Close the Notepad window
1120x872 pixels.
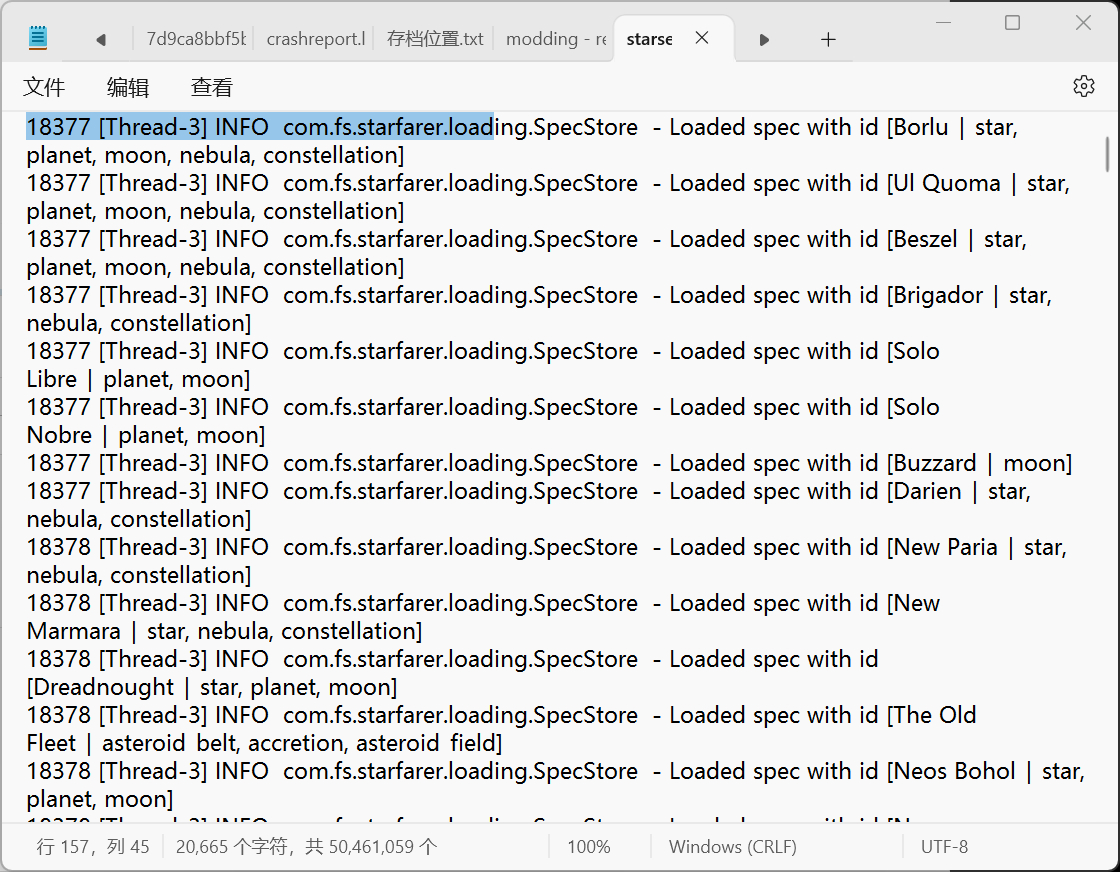coord(1083,23)
